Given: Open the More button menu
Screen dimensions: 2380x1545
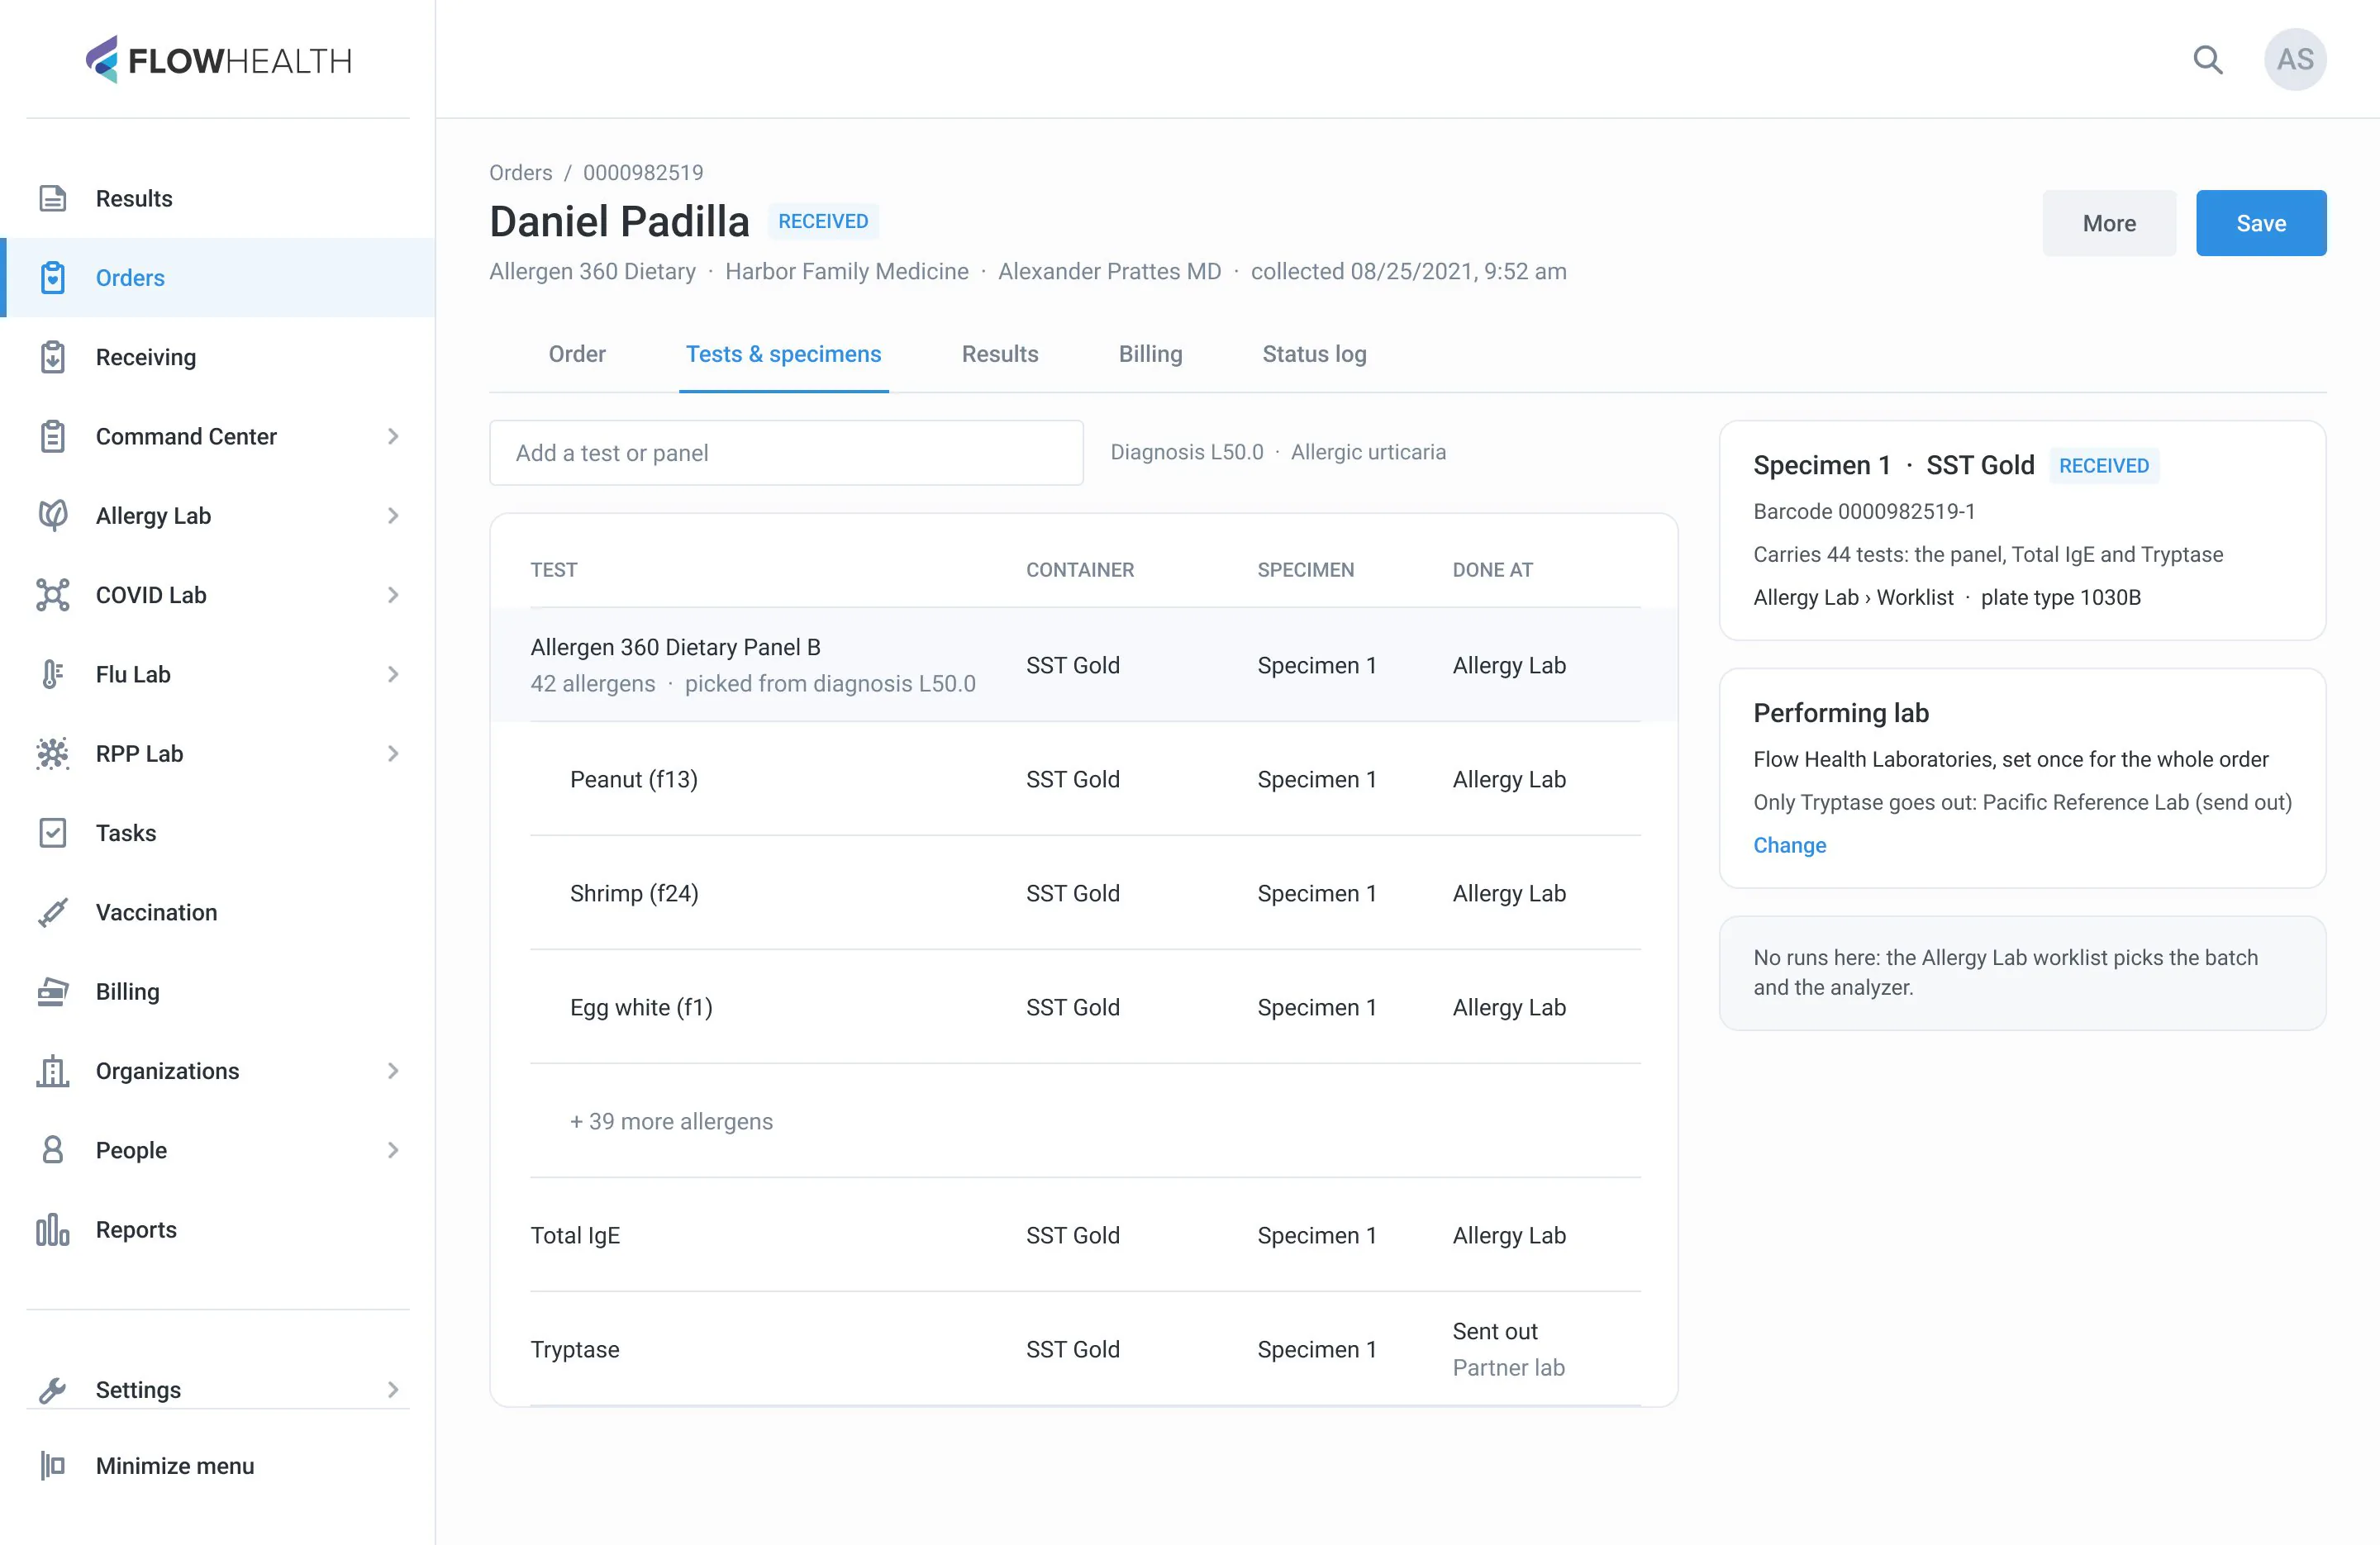Looking at the screenshot, I should coord(2109,223).
